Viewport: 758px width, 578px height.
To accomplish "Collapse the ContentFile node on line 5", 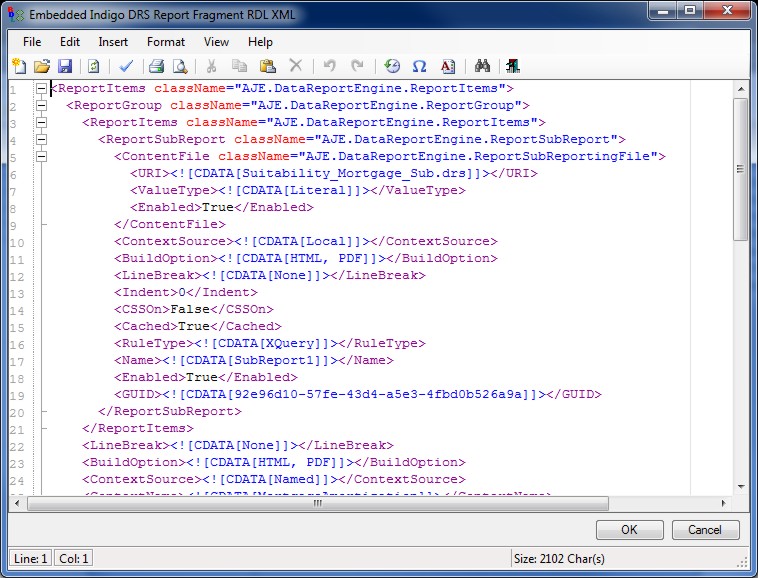I will [41, 157].
